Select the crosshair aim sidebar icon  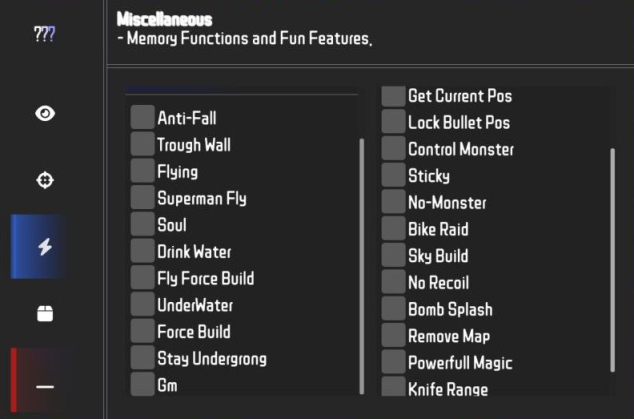[x=45, y=180]
